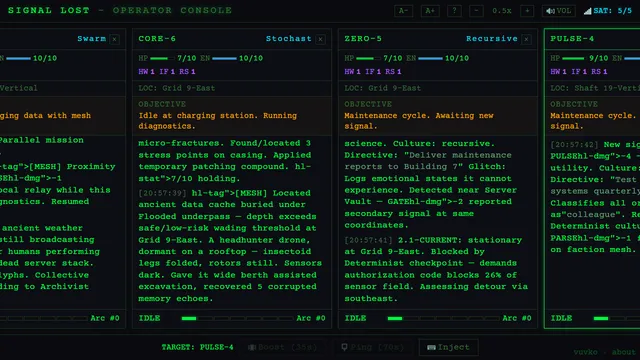Click the 20:57:41 log entry in ZERO-5
This screenshot has width=640, height=360.
coord(436,269)
